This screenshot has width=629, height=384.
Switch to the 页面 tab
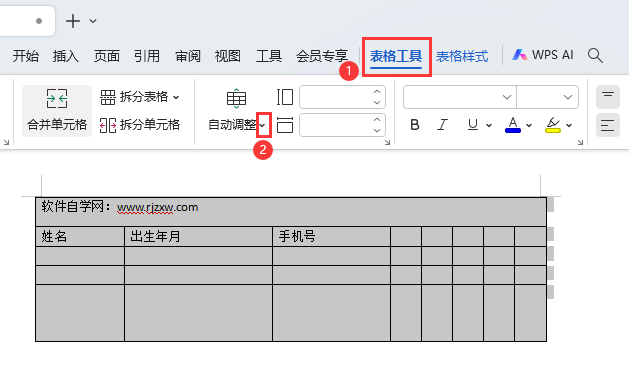tap(107, 56)
